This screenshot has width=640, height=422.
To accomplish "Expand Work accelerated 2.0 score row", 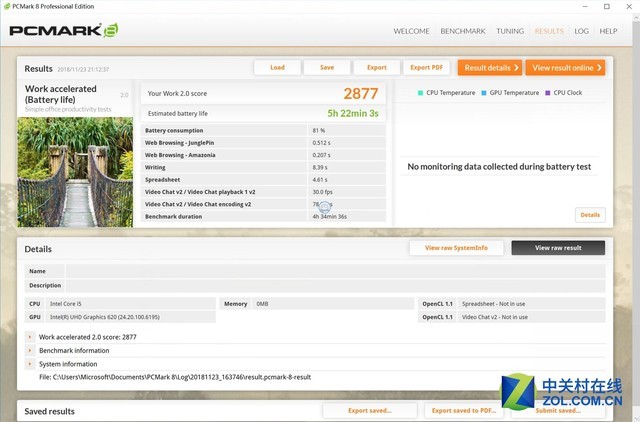I will 30,337.
